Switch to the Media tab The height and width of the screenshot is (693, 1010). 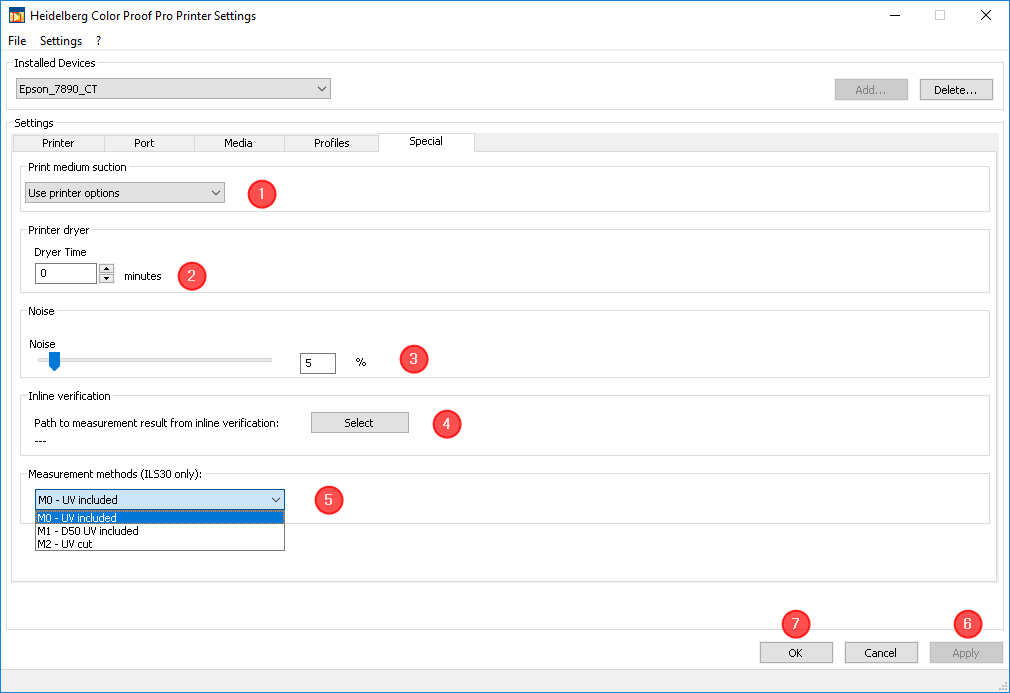pos(238,143)
